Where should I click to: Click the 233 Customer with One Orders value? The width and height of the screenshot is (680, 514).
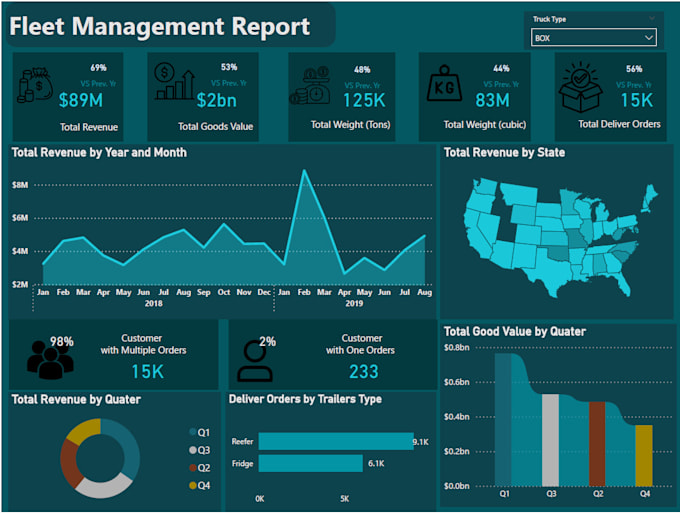pos(364,372)
